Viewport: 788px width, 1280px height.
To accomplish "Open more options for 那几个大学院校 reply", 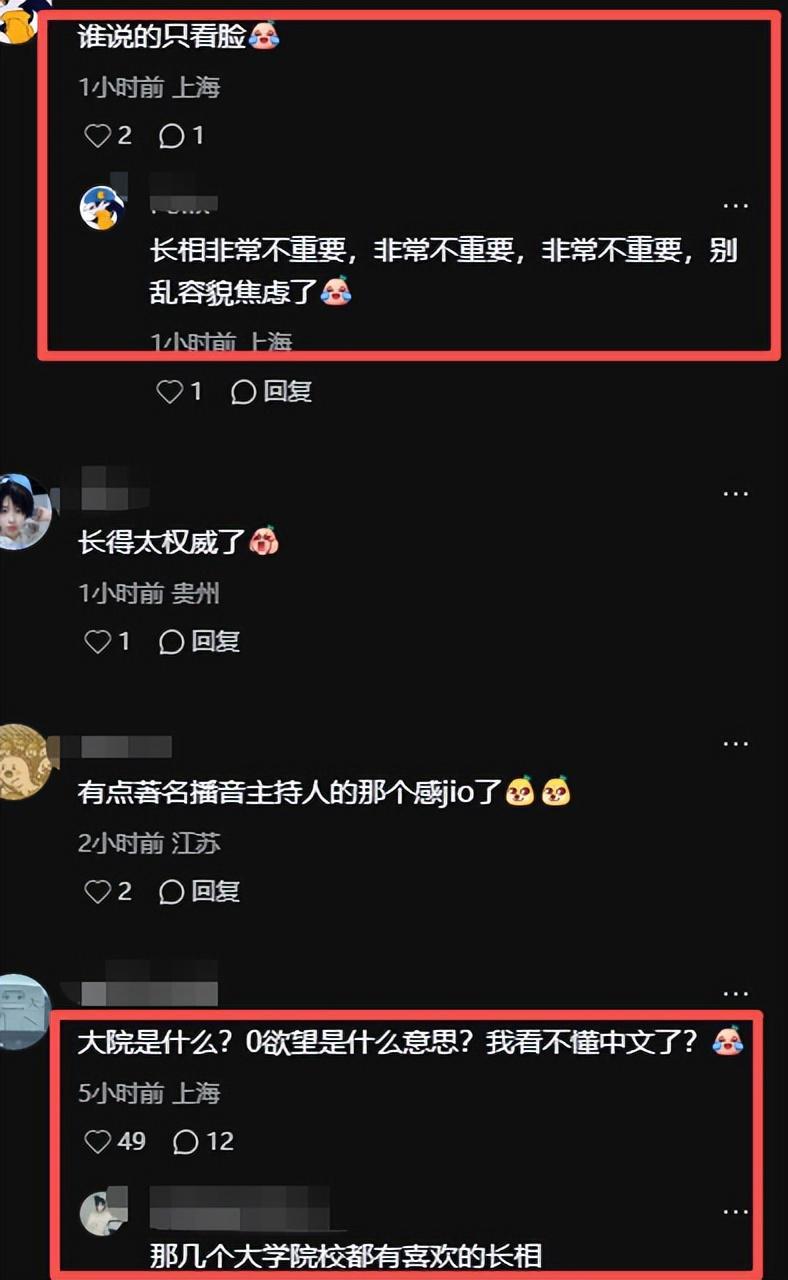I will pos(736,1211).
